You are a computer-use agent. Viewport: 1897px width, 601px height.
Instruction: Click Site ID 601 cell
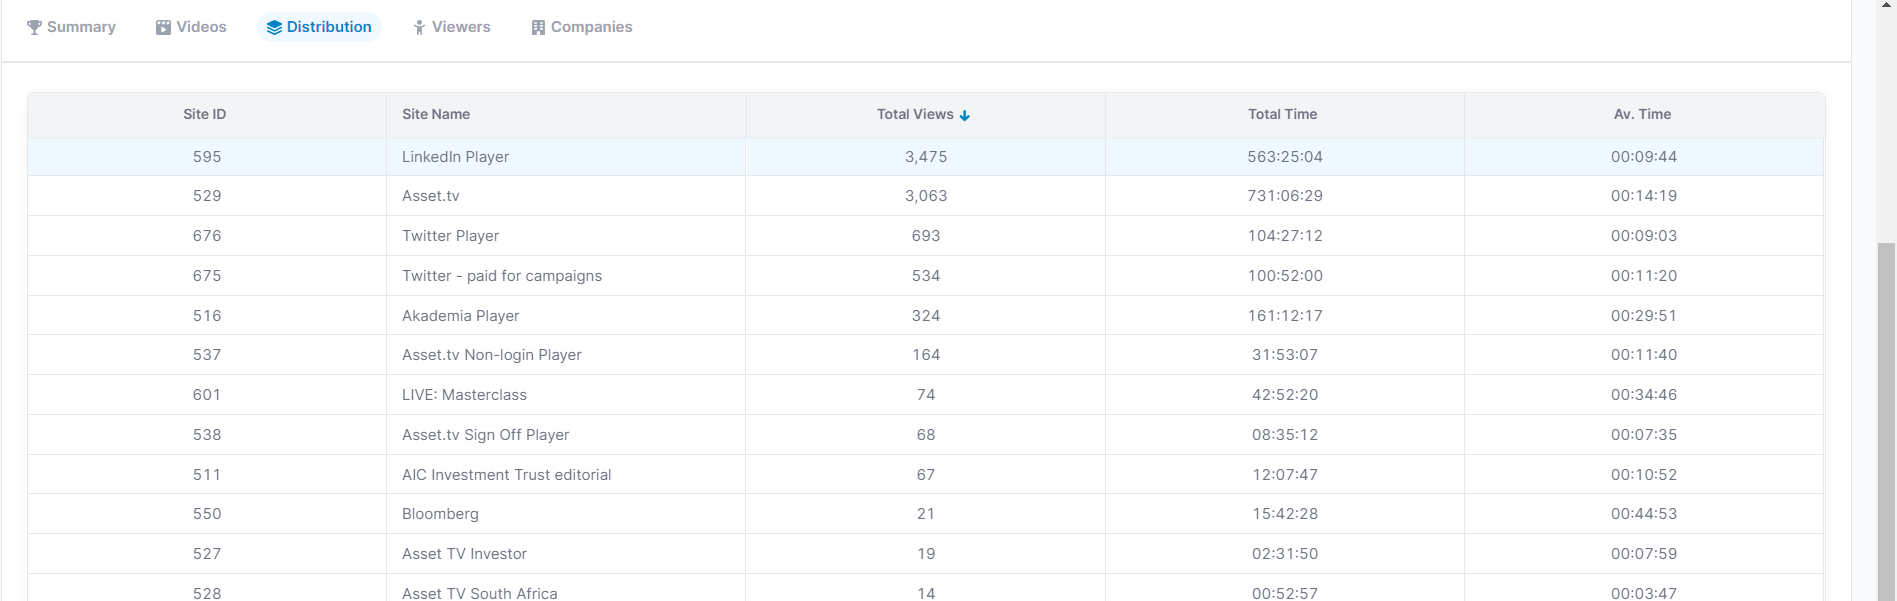coord(207,395)
